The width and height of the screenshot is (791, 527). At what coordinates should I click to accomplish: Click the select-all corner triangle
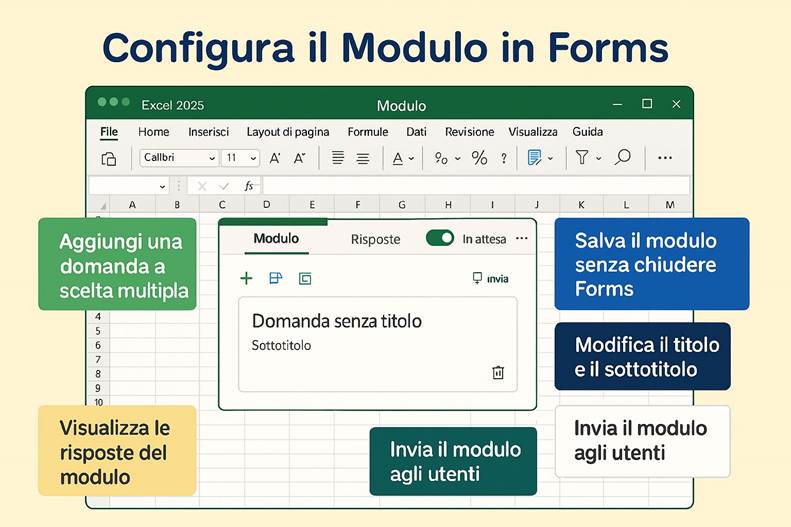[x=103, y=206]
